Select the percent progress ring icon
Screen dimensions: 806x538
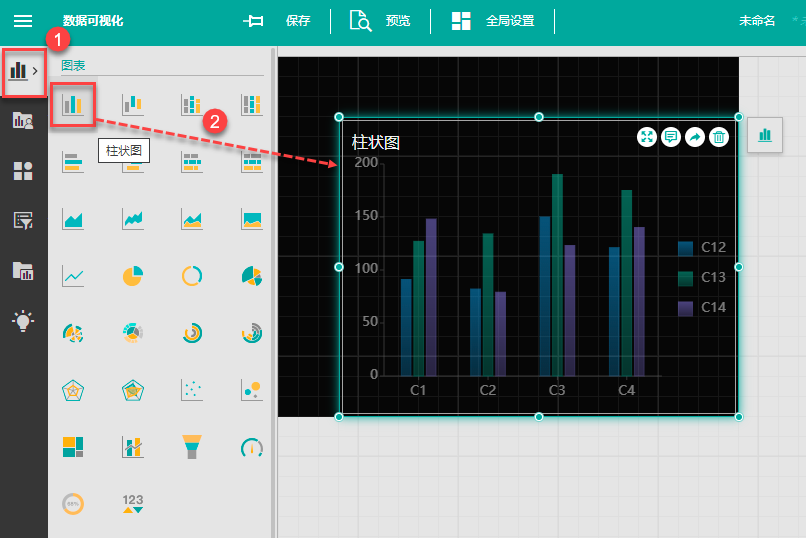(x=72, y=504)
